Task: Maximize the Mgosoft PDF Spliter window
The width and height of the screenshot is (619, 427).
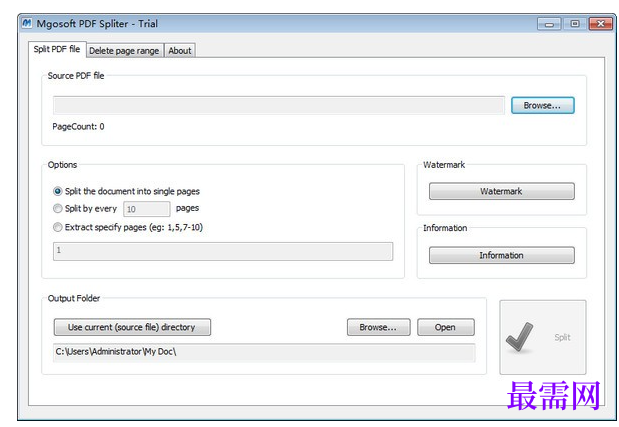Action: [x=575, y=24]
